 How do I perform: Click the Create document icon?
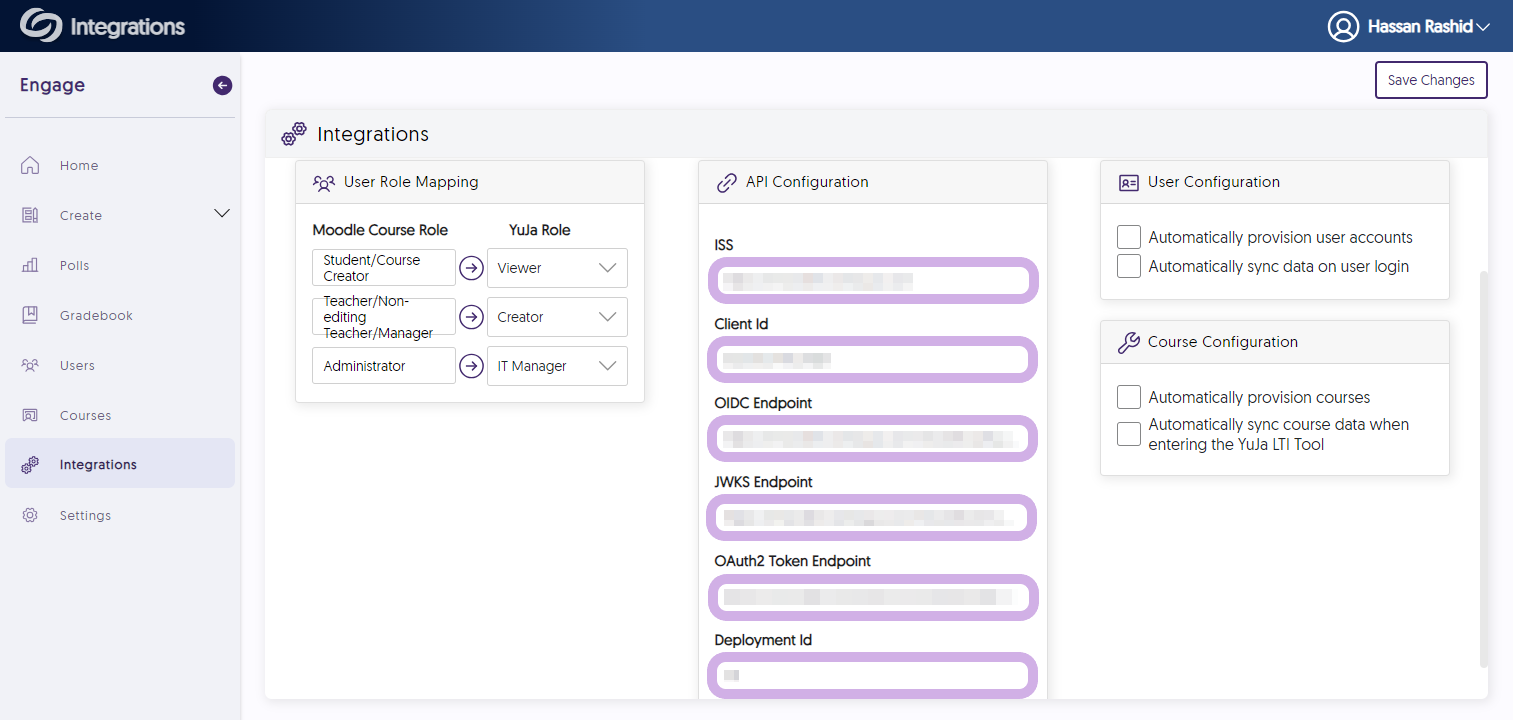pyautogui.click(x=30, y=215)
